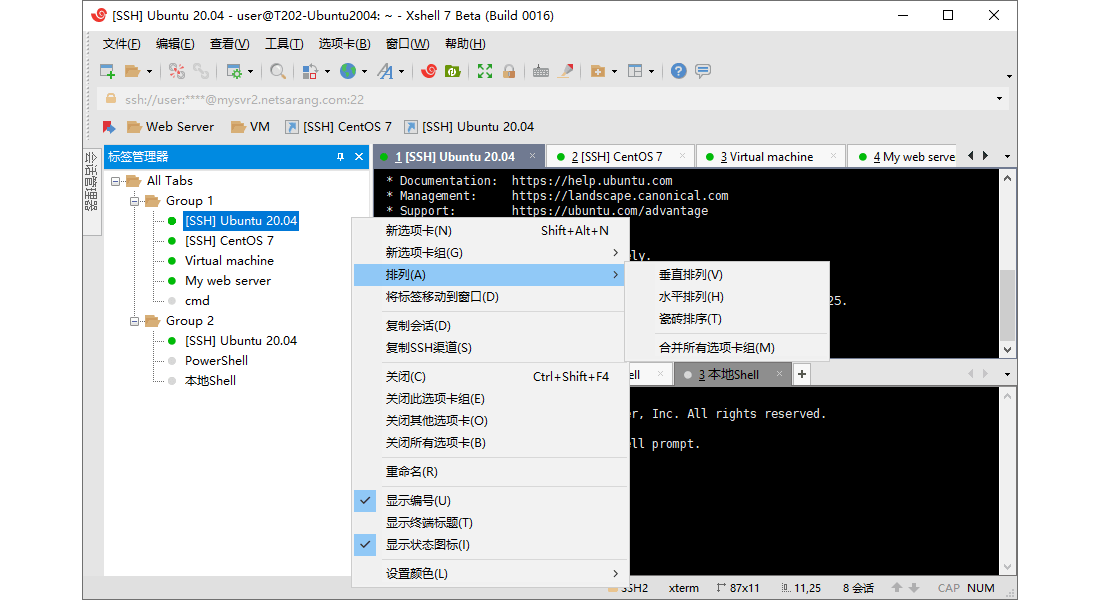Screen dimensions: 1100x600
Task: Open the font icon's dropdown arrow
Action: click(x=401, y=71)
